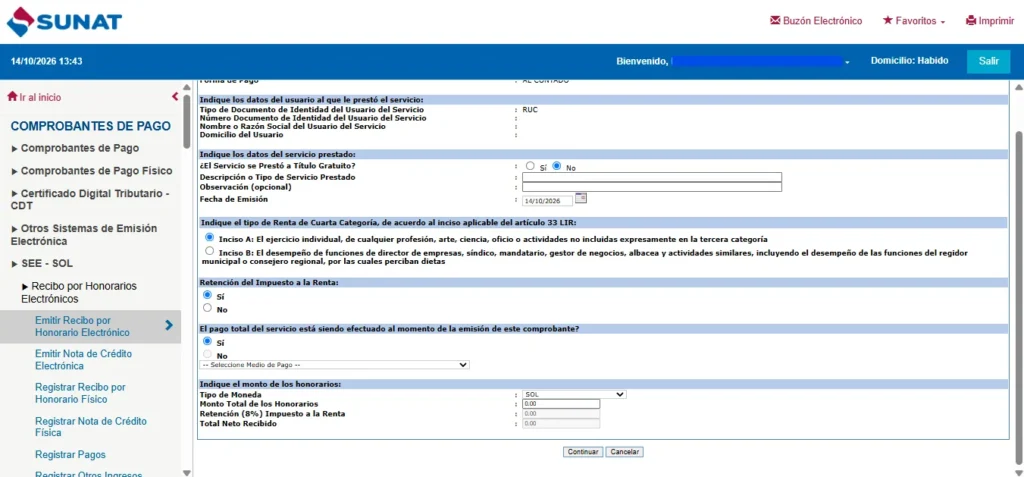Expand Otros Sistemas de Emisión Electrónica
The width and height of the screenshot is (1024, 477).
tap(84, 235)
